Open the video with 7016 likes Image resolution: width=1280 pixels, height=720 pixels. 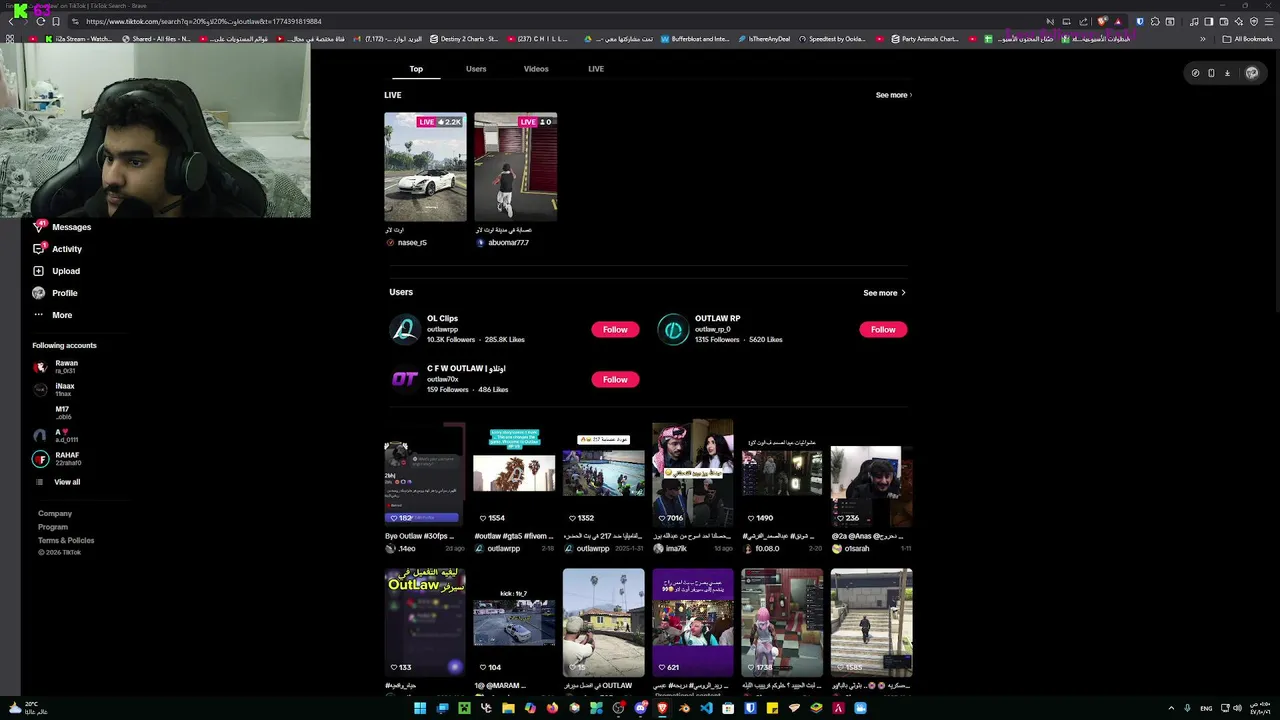tap(693, 474)
